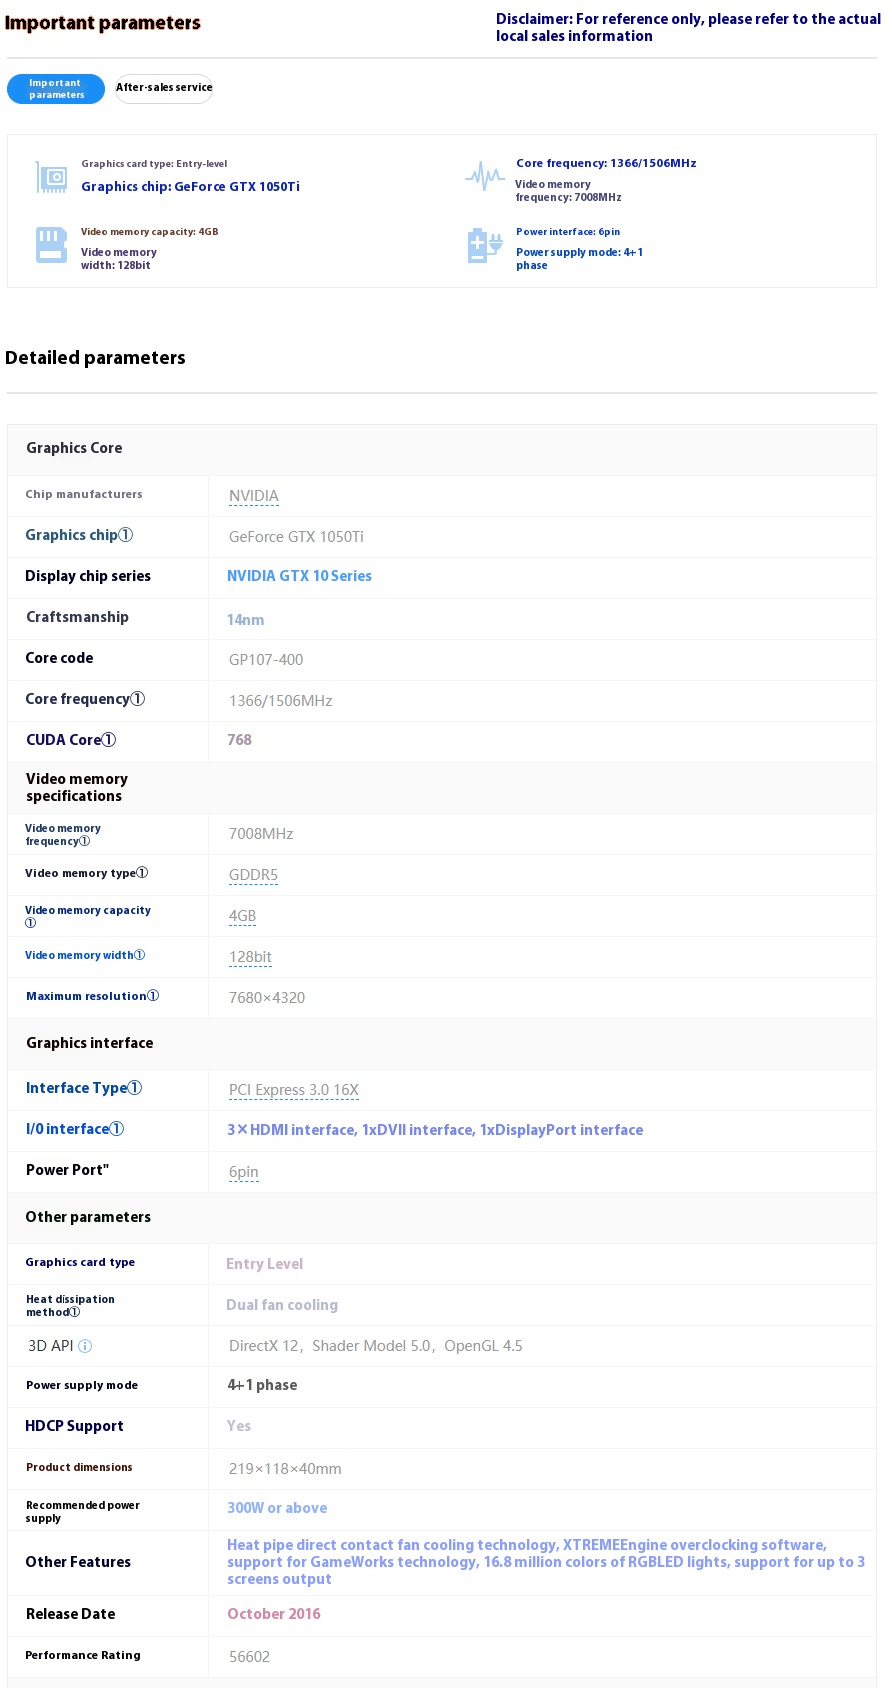Click the info circle next to Graphics chip label
This screenshot has height=1688, width=892.
coord(126,535)
